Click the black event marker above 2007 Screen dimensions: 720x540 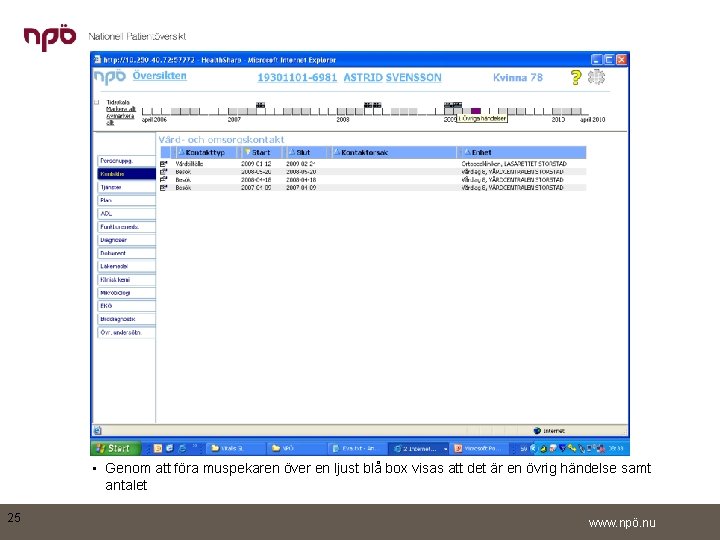click(x=260, y=105)
